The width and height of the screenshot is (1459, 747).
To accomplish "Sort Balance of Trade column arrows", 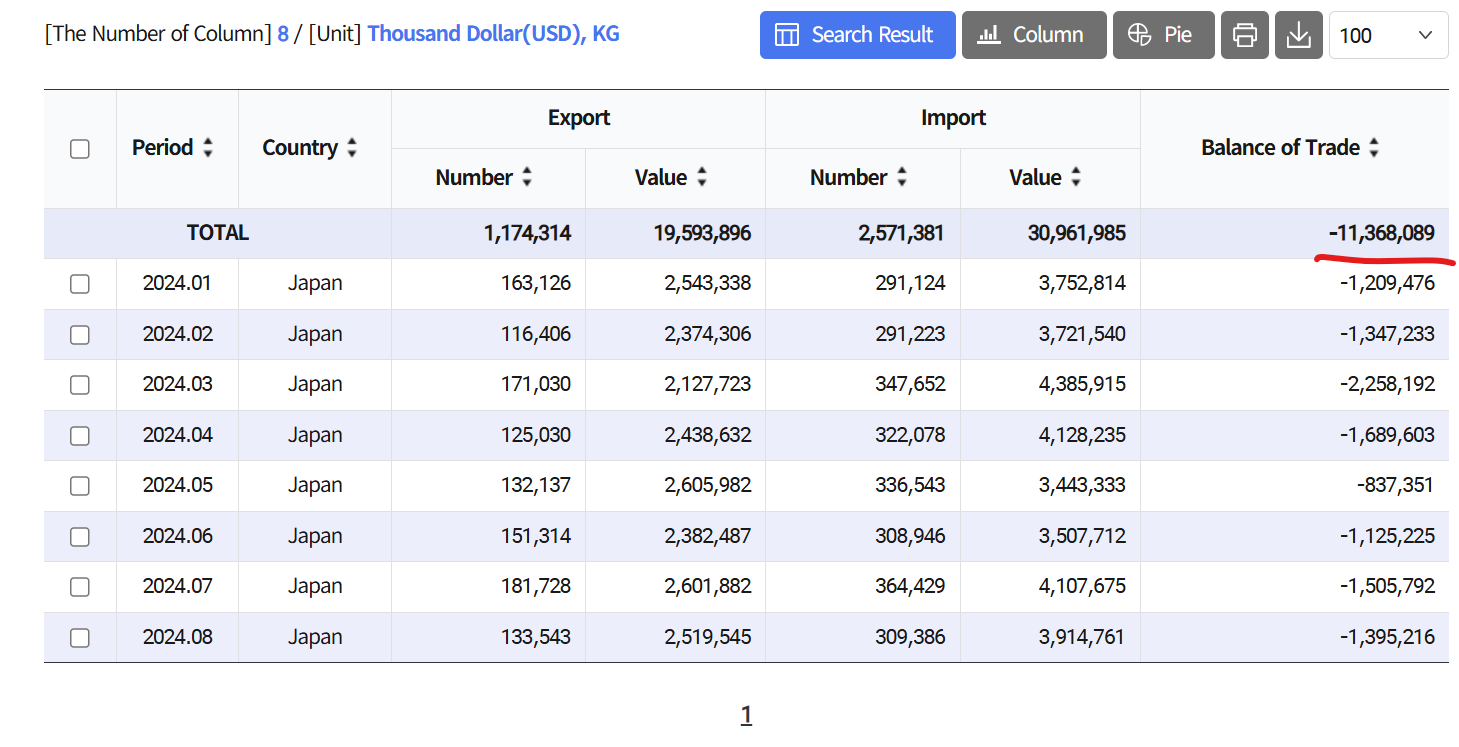I will pos(1374,148).
